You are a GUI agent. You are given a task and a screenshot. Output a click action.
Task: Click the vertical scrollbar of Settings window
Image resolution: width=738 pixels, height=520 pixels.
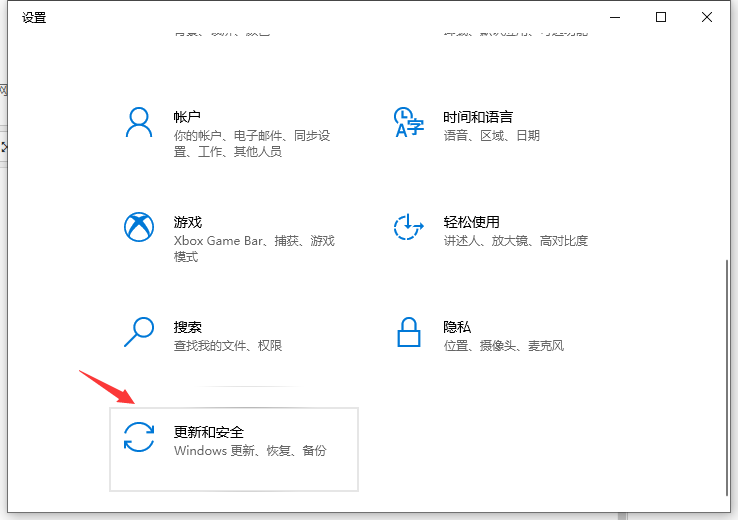(x=727, y=377)
